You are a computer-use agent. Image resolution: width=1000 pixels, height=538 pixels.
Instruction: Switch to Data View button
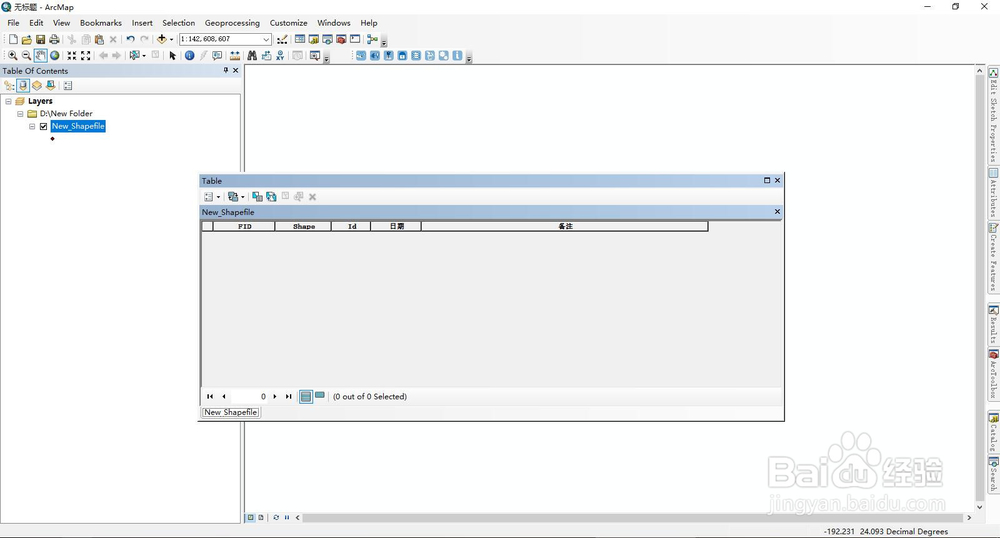point(251,518)
